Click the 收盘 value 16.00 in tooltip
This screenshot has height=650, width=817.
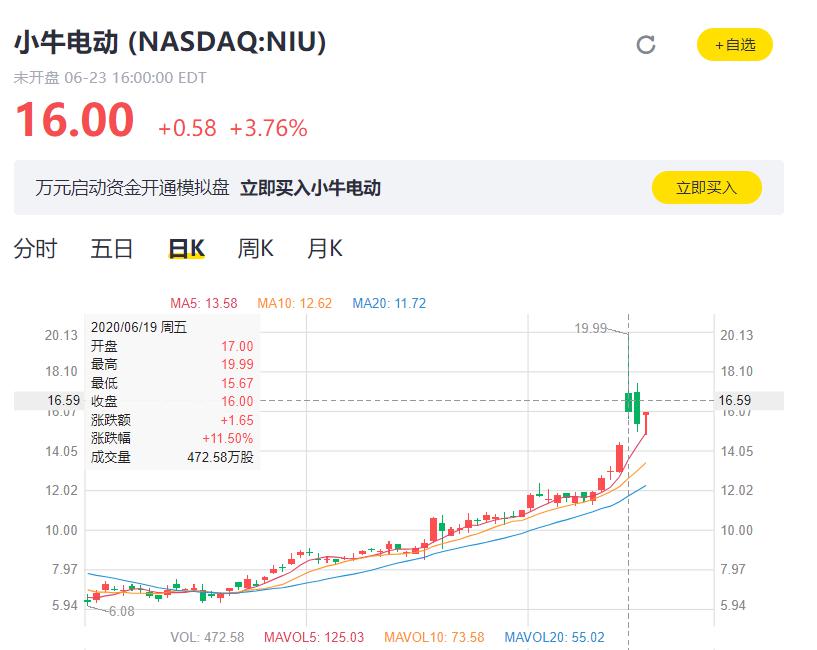click(237, 401)
